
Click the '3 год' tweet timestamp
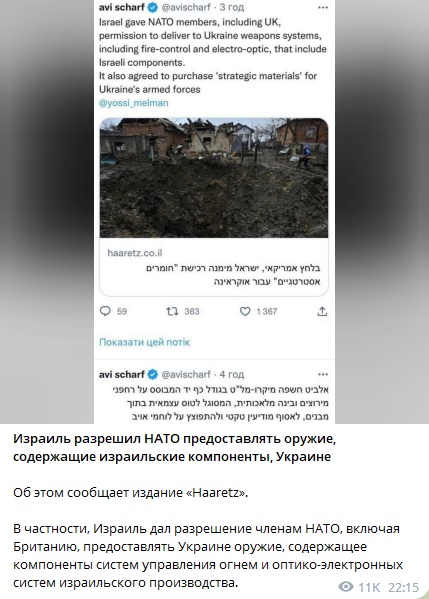231,7
